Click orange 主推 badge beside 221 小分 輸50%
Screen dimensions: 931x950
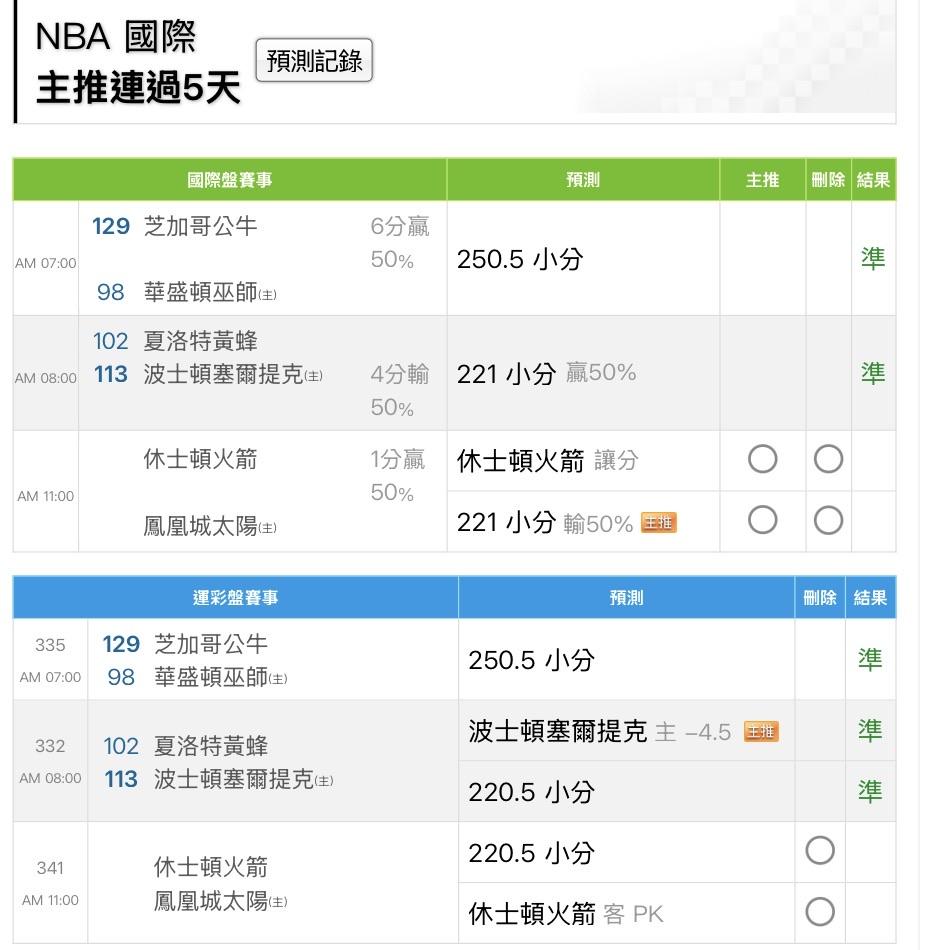pyautogui.click(x=658, y=522)
